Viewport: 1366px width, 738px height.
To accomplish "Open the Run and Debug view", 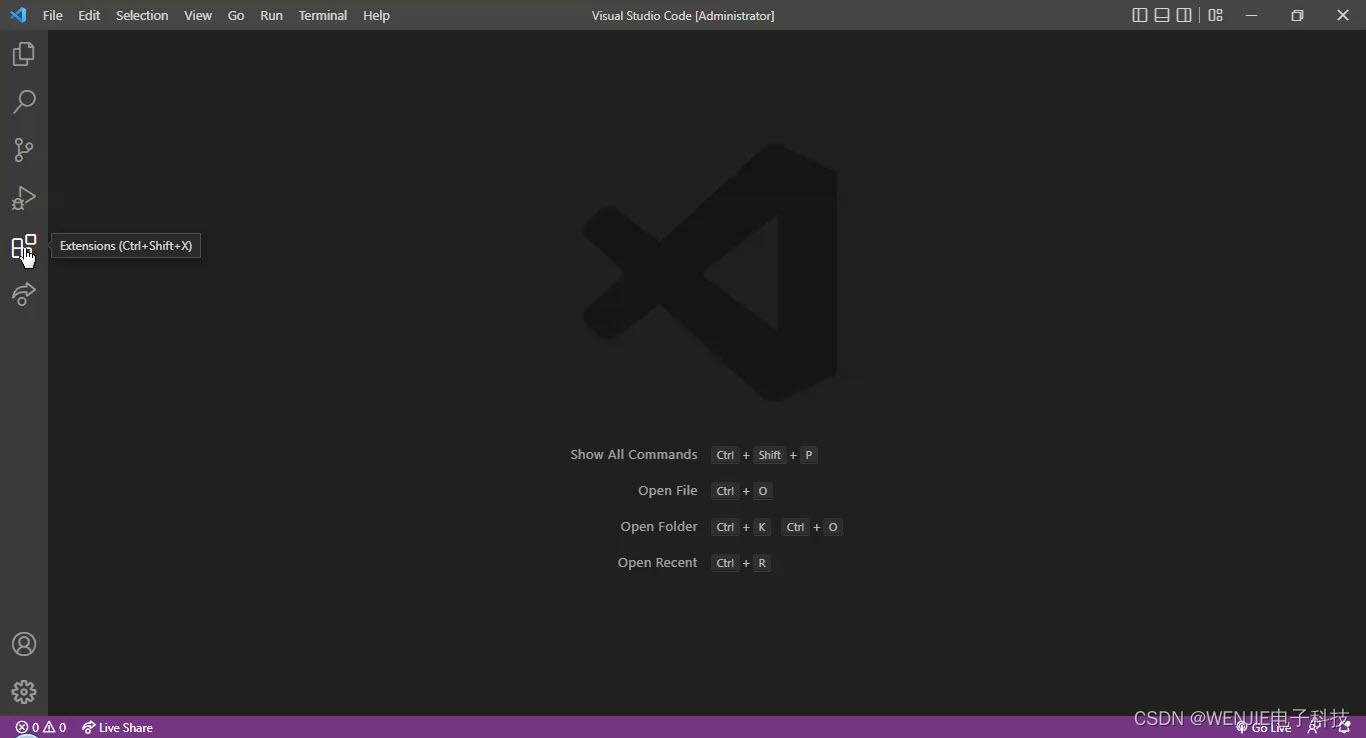I will (24, 198).
